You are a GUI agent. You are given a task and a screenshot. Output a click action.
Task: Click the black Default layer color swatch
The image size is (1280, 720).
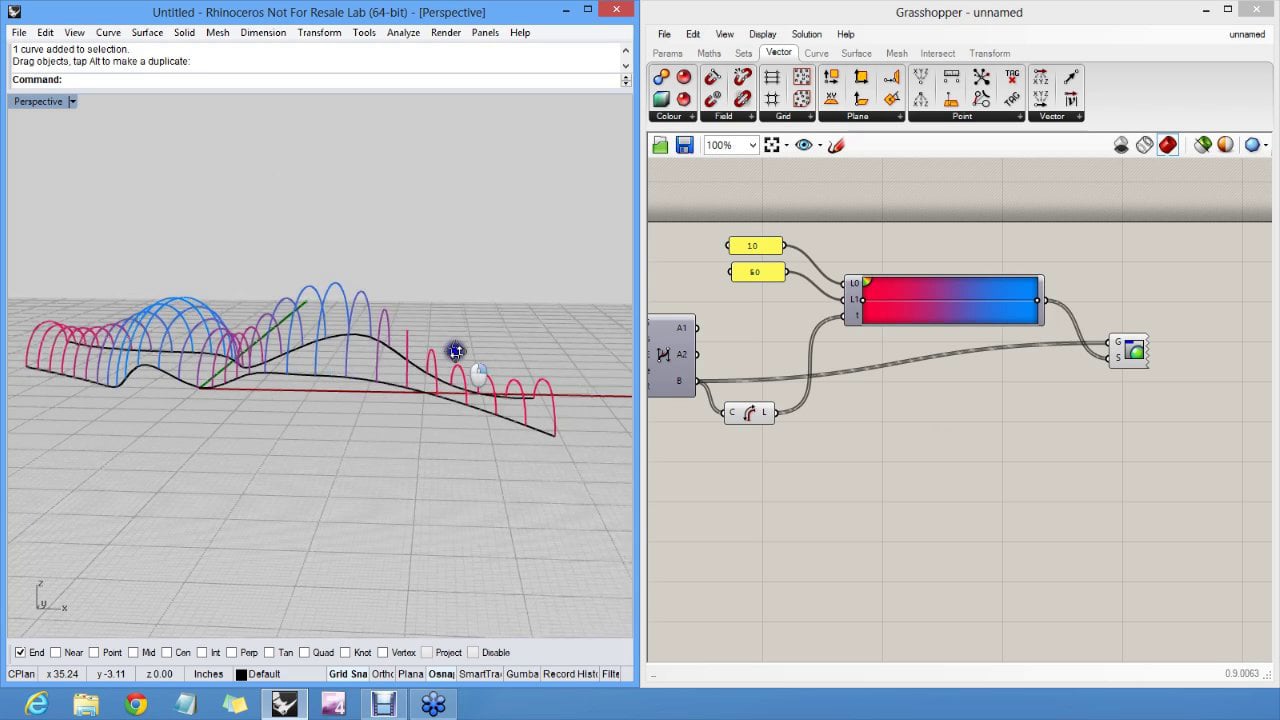click(240, 675)
